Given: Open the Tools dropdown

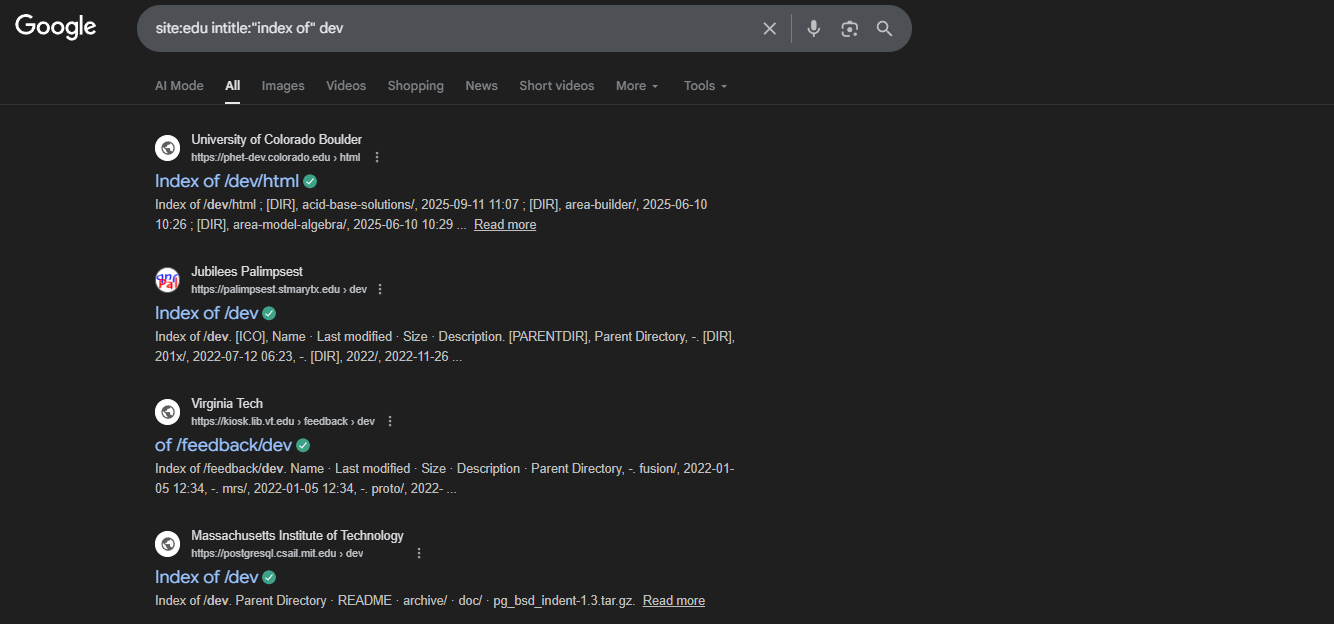Looking at the screenshot, I should coord(705,86).
